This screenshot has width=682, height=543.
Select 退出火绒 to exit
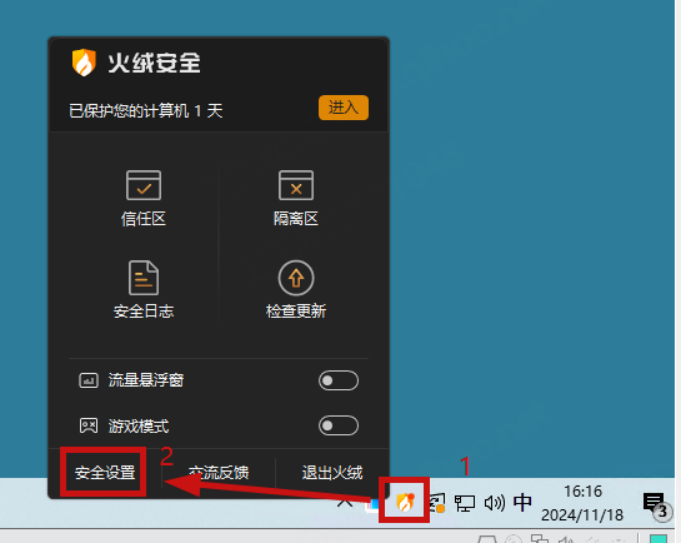pos(332,473)
